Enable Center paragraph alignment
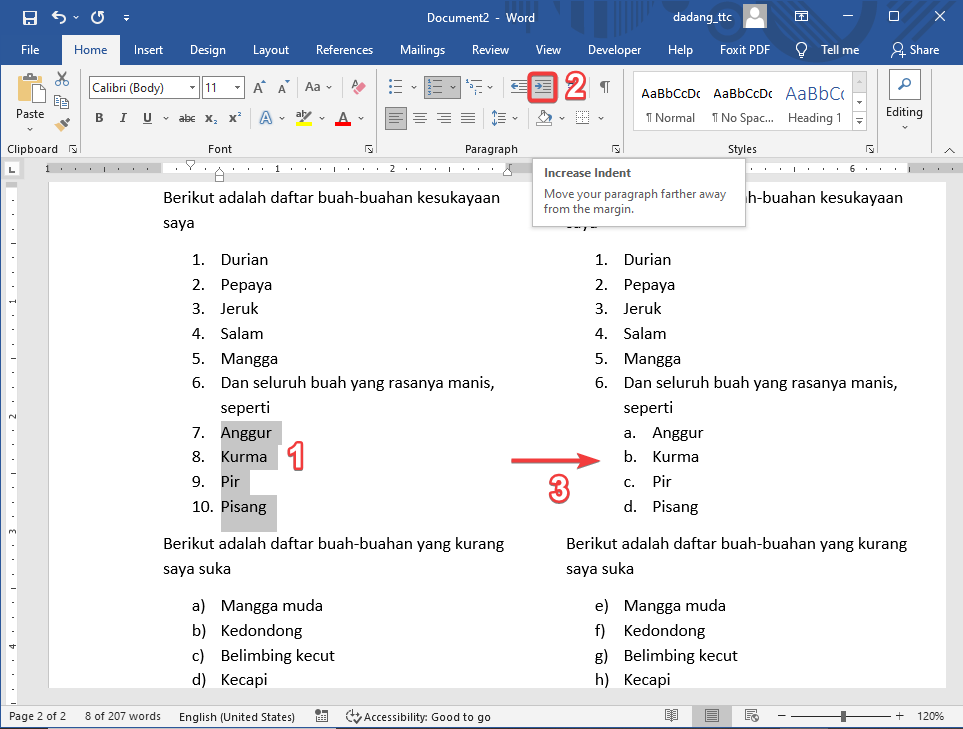Screen dimensions: 963x729 [x=419, y=118]
